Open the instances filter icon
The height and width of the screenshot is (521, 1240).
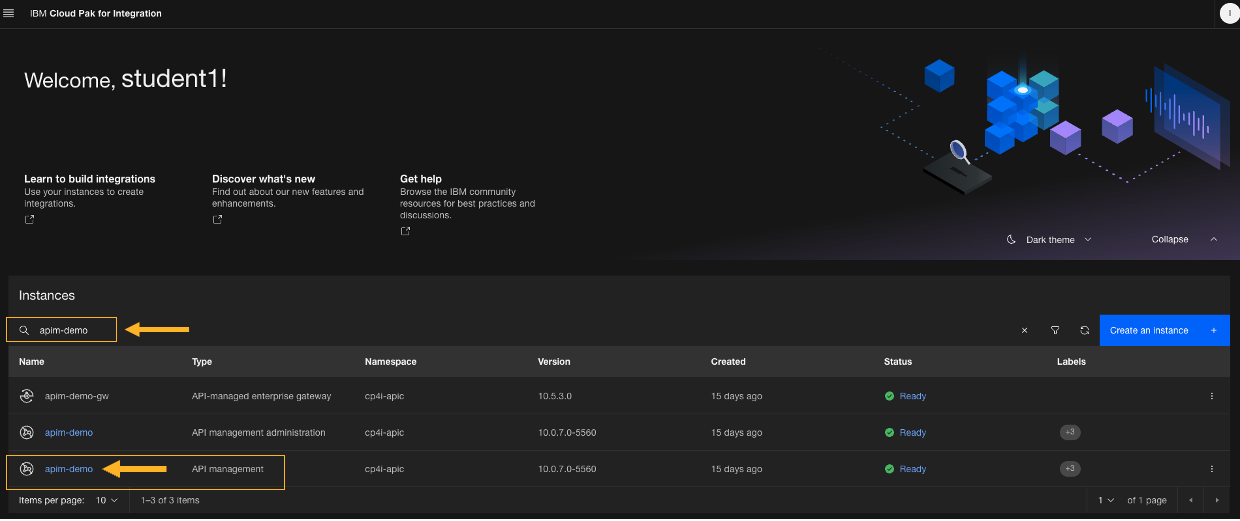(x=1055, y=330)
